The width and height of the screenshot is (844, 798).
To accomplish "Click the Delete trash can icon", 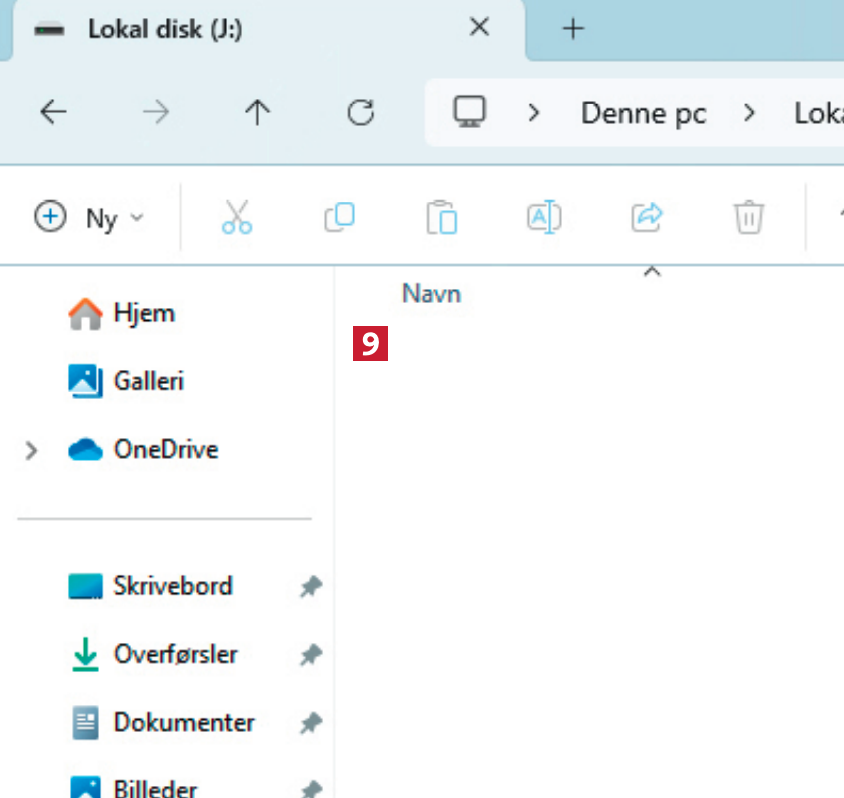I will click(749, 217).
